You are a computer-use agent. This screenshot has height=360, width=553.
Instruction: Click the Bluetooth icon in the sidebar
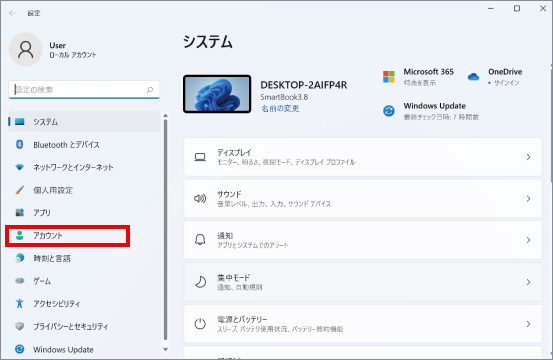tap(20, 144)
